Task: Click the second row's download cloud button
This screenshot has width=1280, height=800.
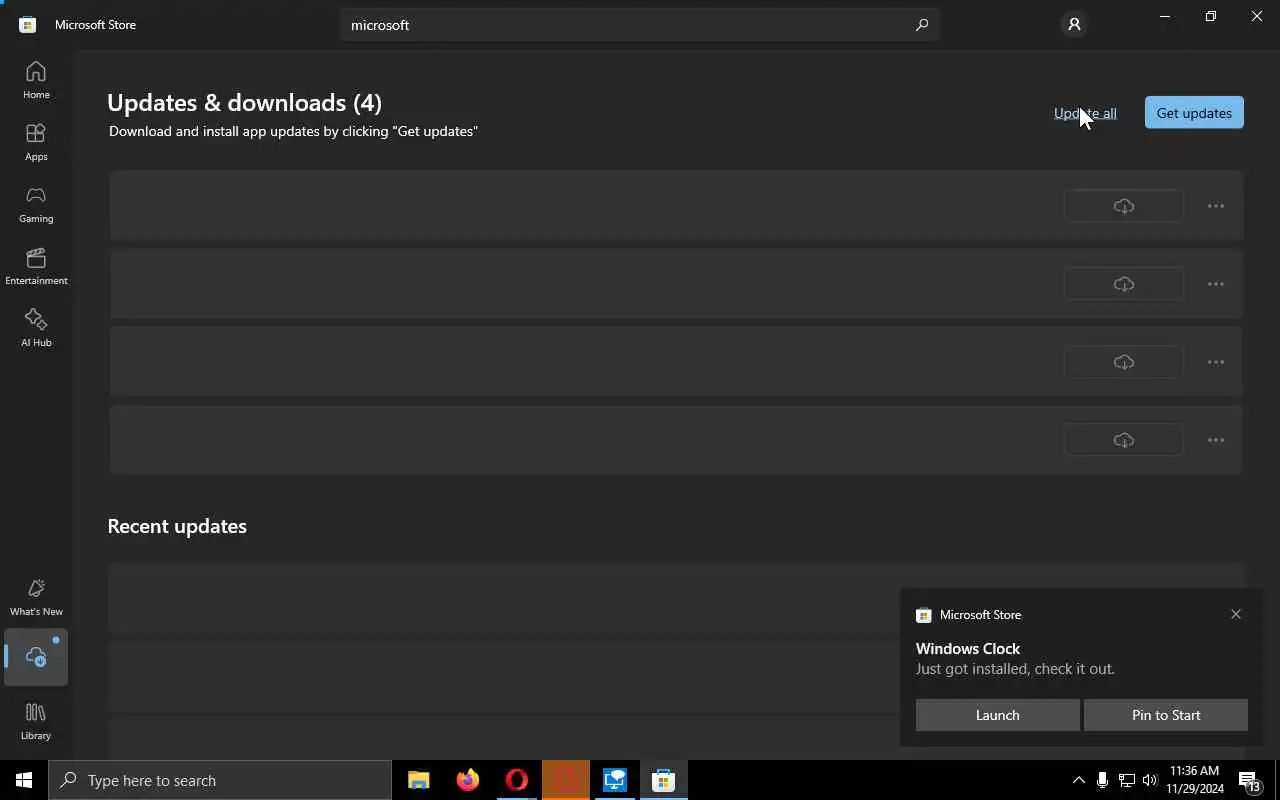Action: (1124, 284)
